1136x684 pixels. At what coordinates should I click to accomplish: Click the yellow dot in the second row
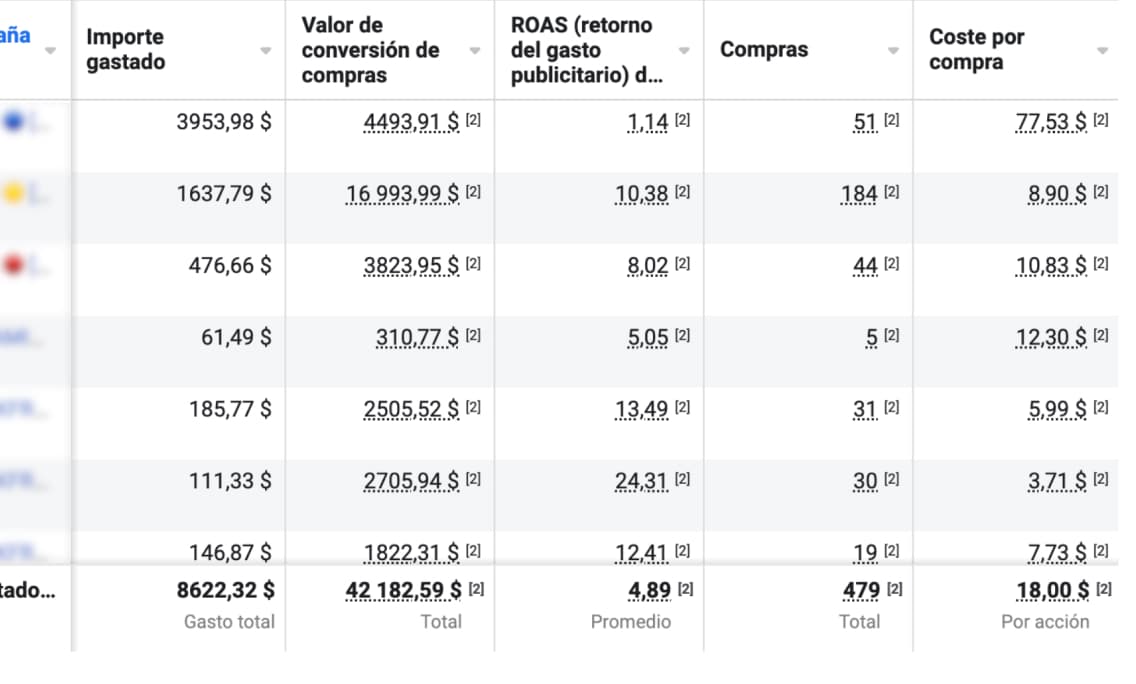14,194
